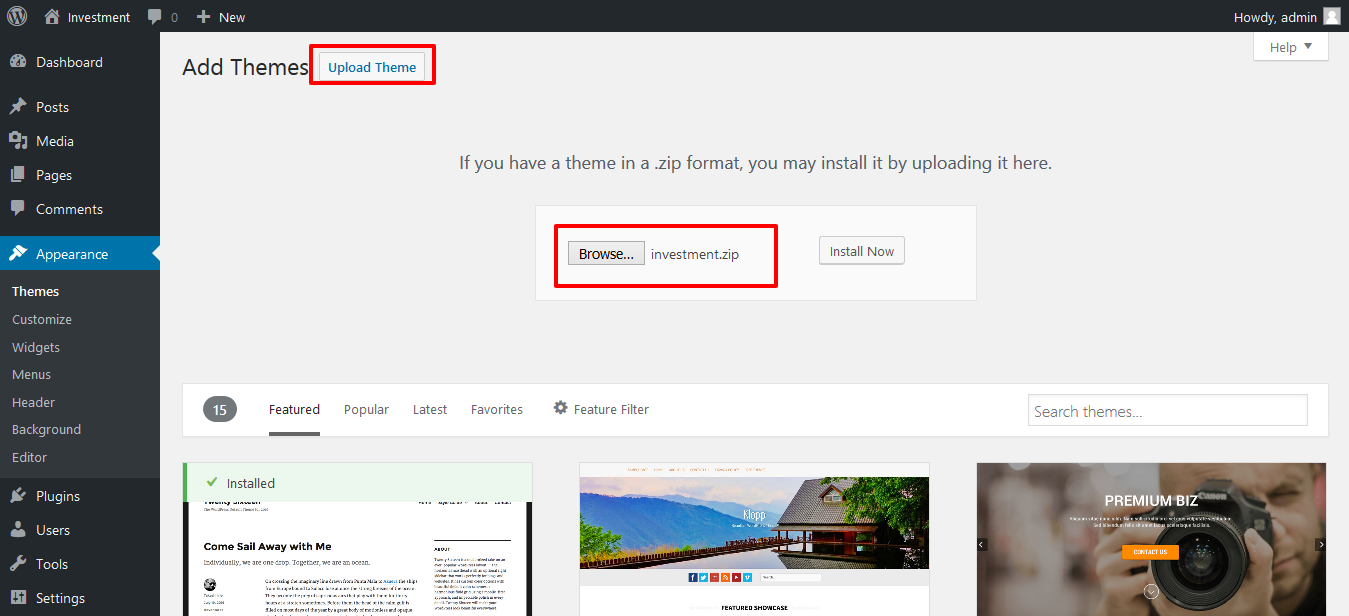Click the Feature Filter gear icon
Screen dimensions: 1349x616
[x=561, y=408]
